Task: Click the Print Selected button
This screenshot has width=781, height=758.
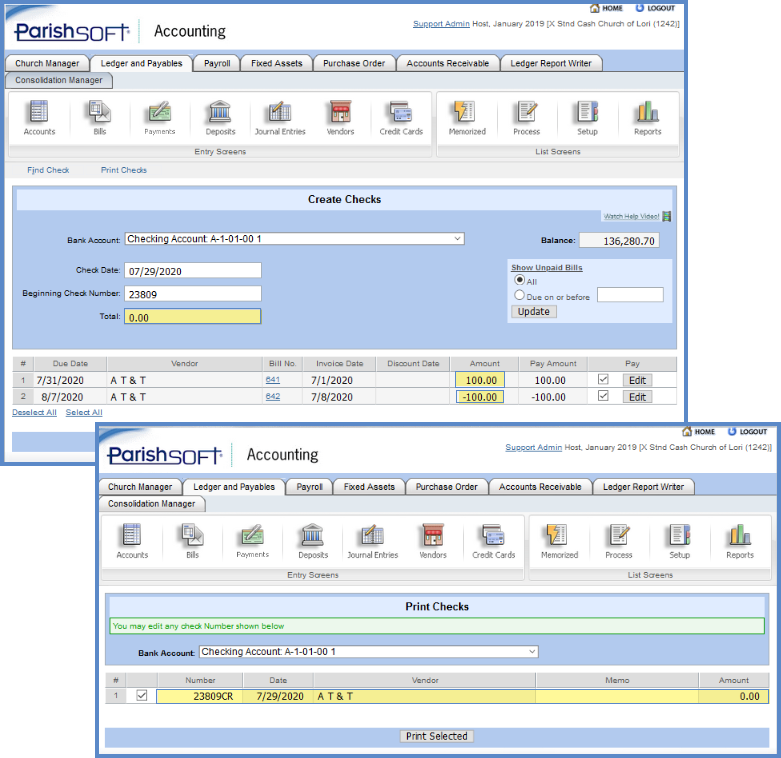Action: (436, 736)
